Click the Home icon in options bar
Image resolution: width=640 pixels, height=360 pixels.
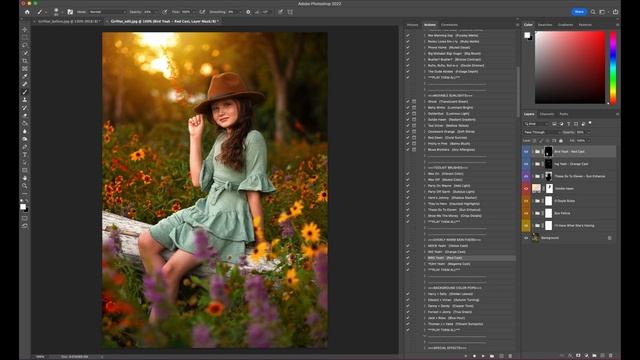pyautogui.click(x=27, y=12)
